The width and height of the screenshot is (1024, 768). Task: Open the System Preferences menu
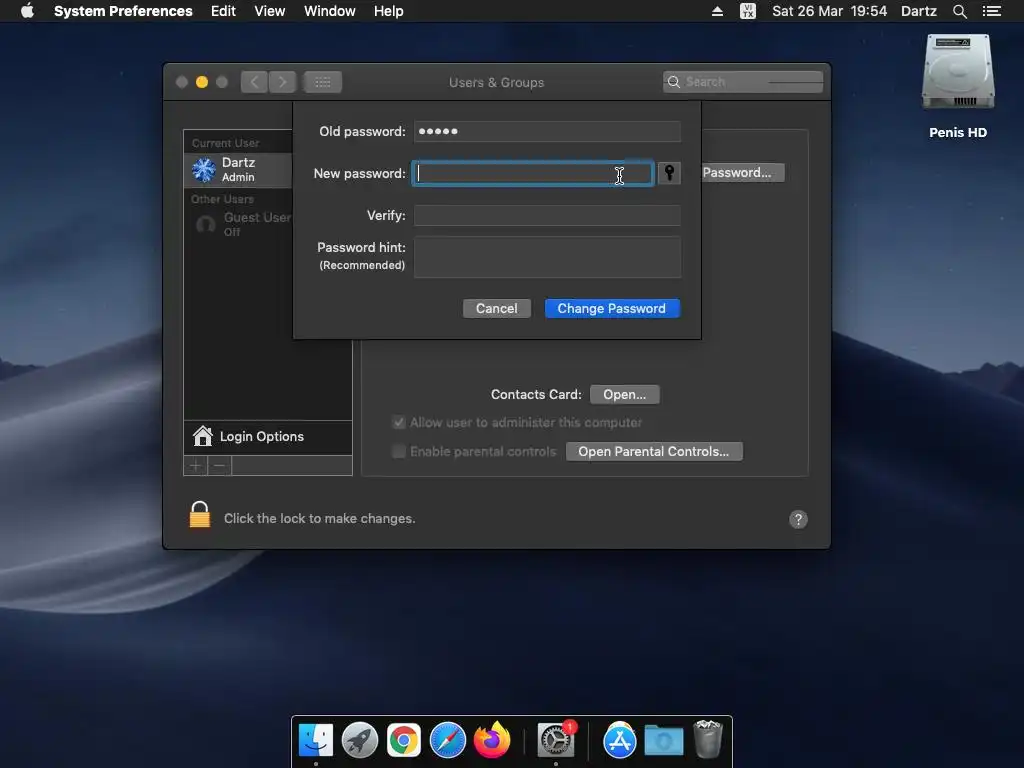(x=123, y=11)
